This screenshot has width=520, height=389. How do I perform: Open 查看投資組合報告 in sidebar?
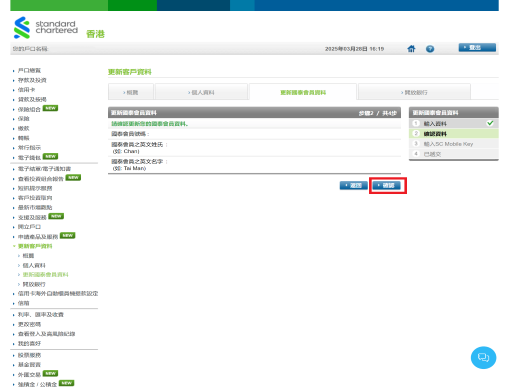pos(41,179)
